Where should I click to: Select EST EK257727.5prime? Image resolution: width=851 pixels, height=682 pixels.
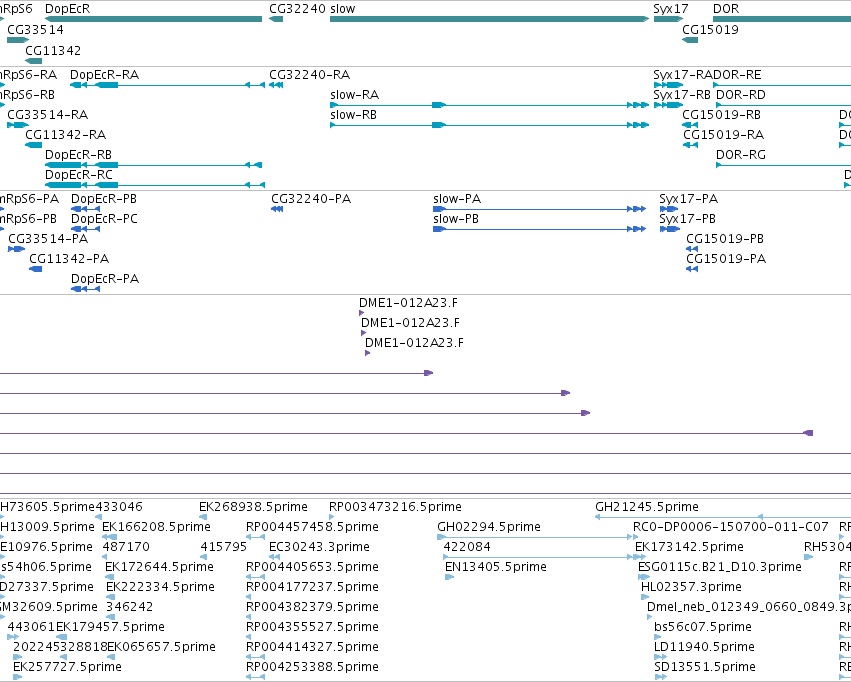[x=17, y=677]
